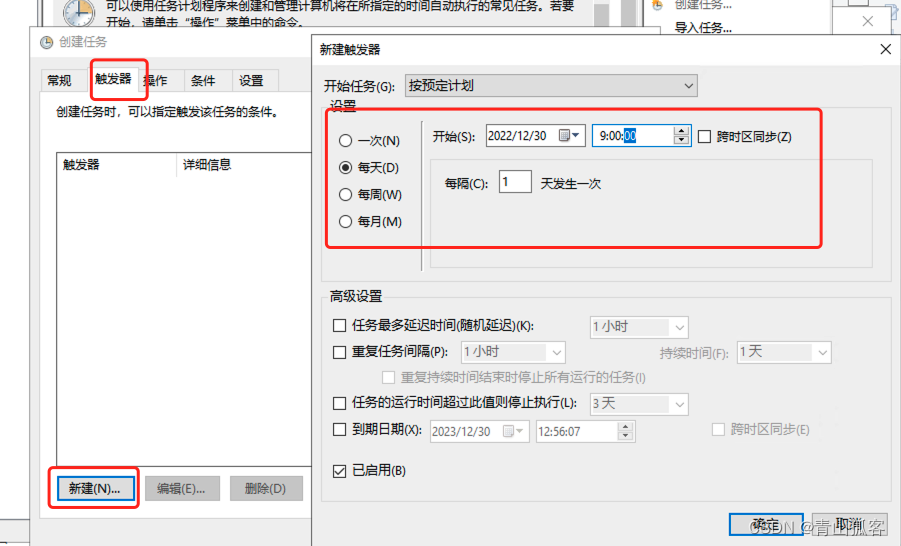901x546 pixels.
Task: Select the 每月(M) radio option
Action: pos(345,221)
